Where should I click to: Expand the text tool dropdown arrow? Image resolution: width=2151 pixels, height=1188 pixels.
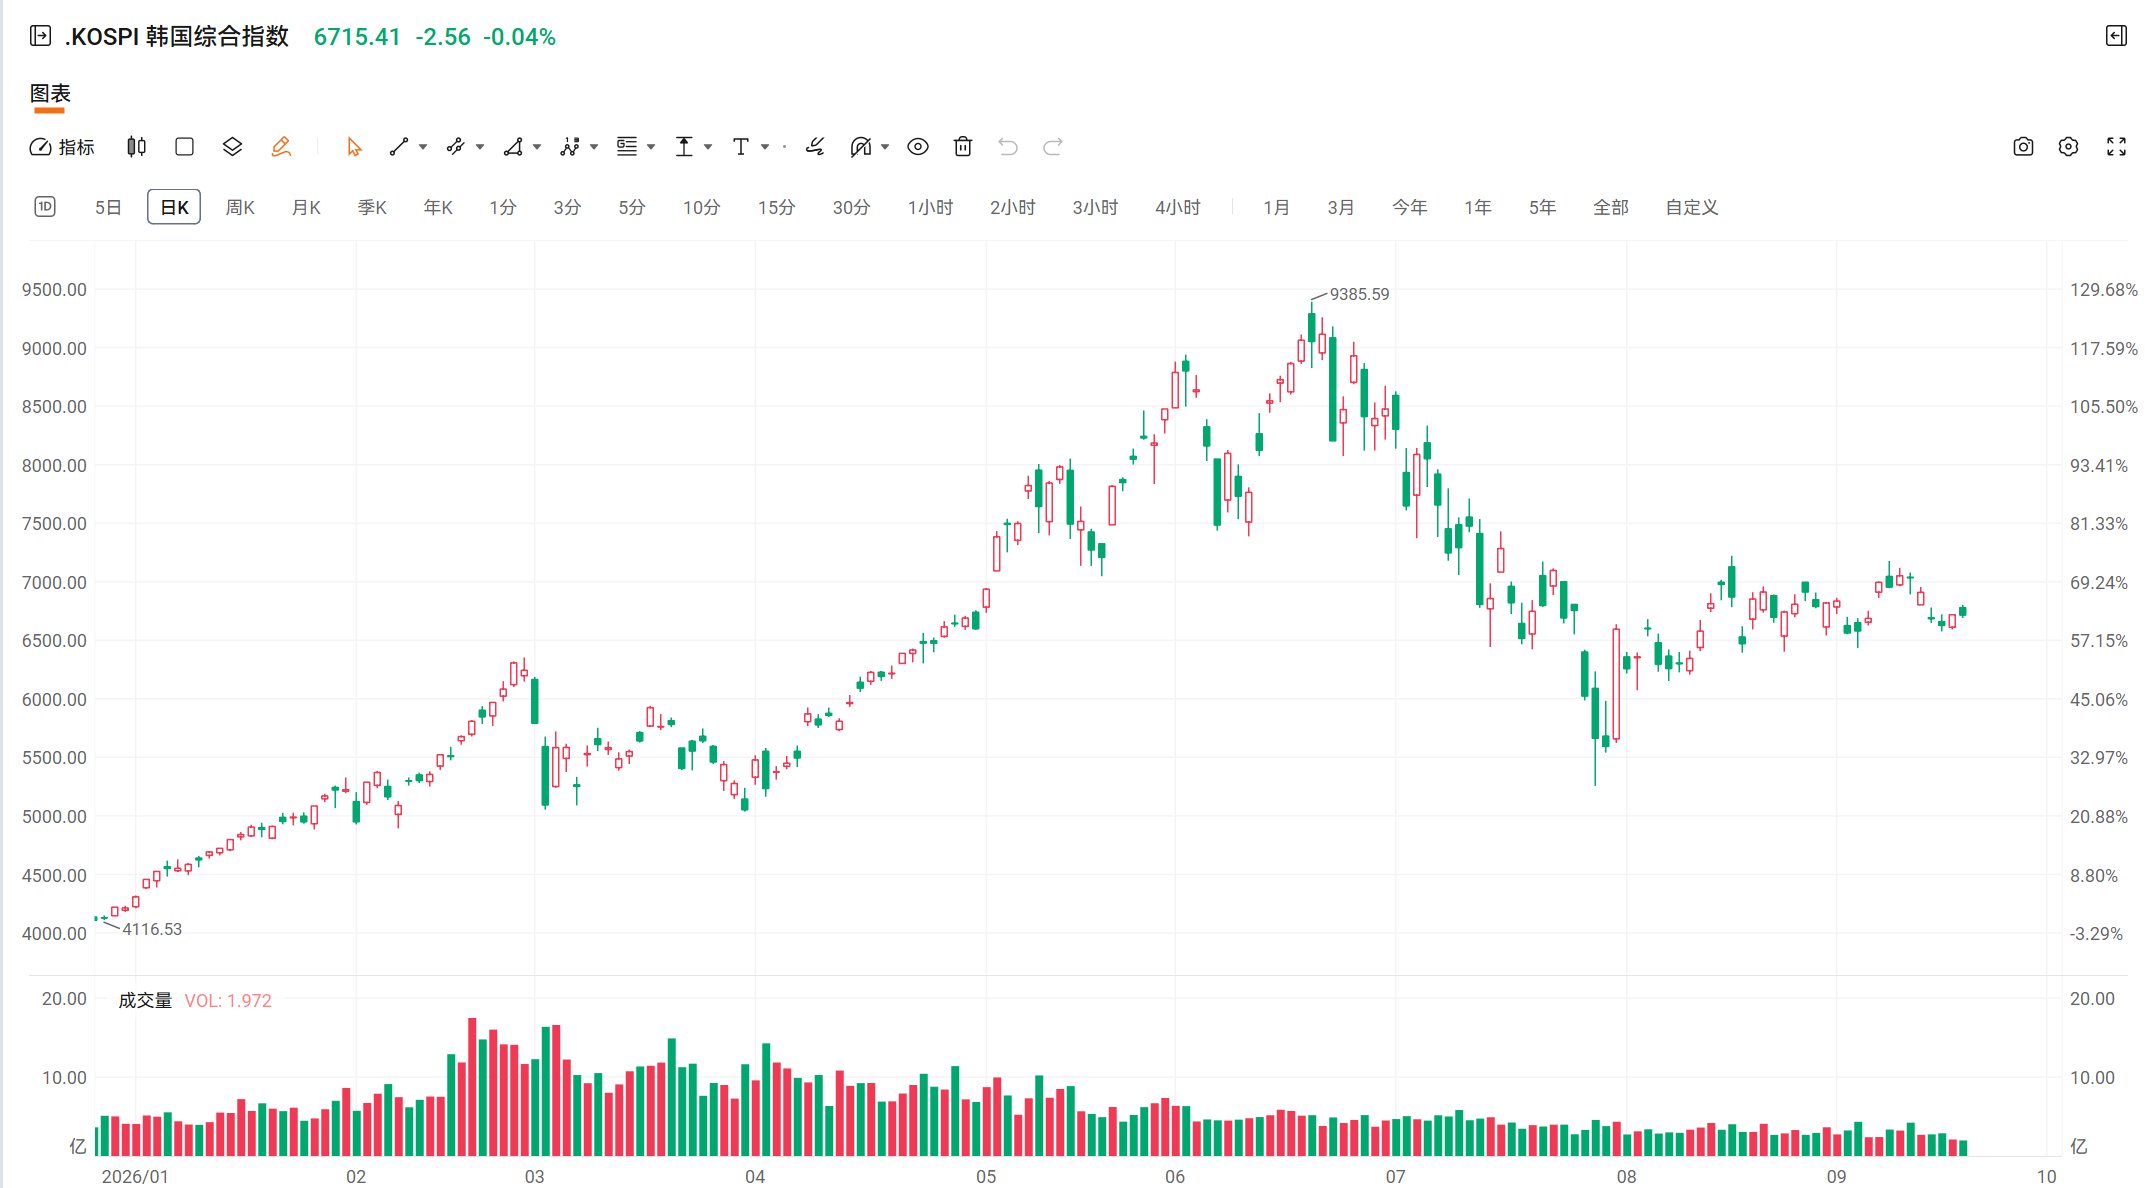765,147
